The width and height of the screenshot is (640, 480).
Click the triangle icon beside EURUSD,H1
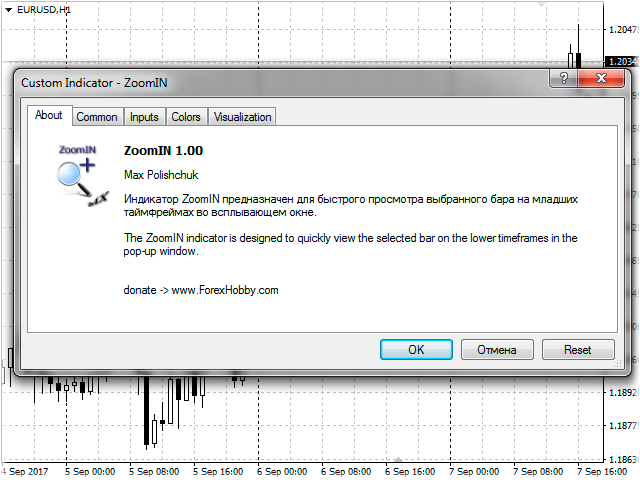[8, 8]
